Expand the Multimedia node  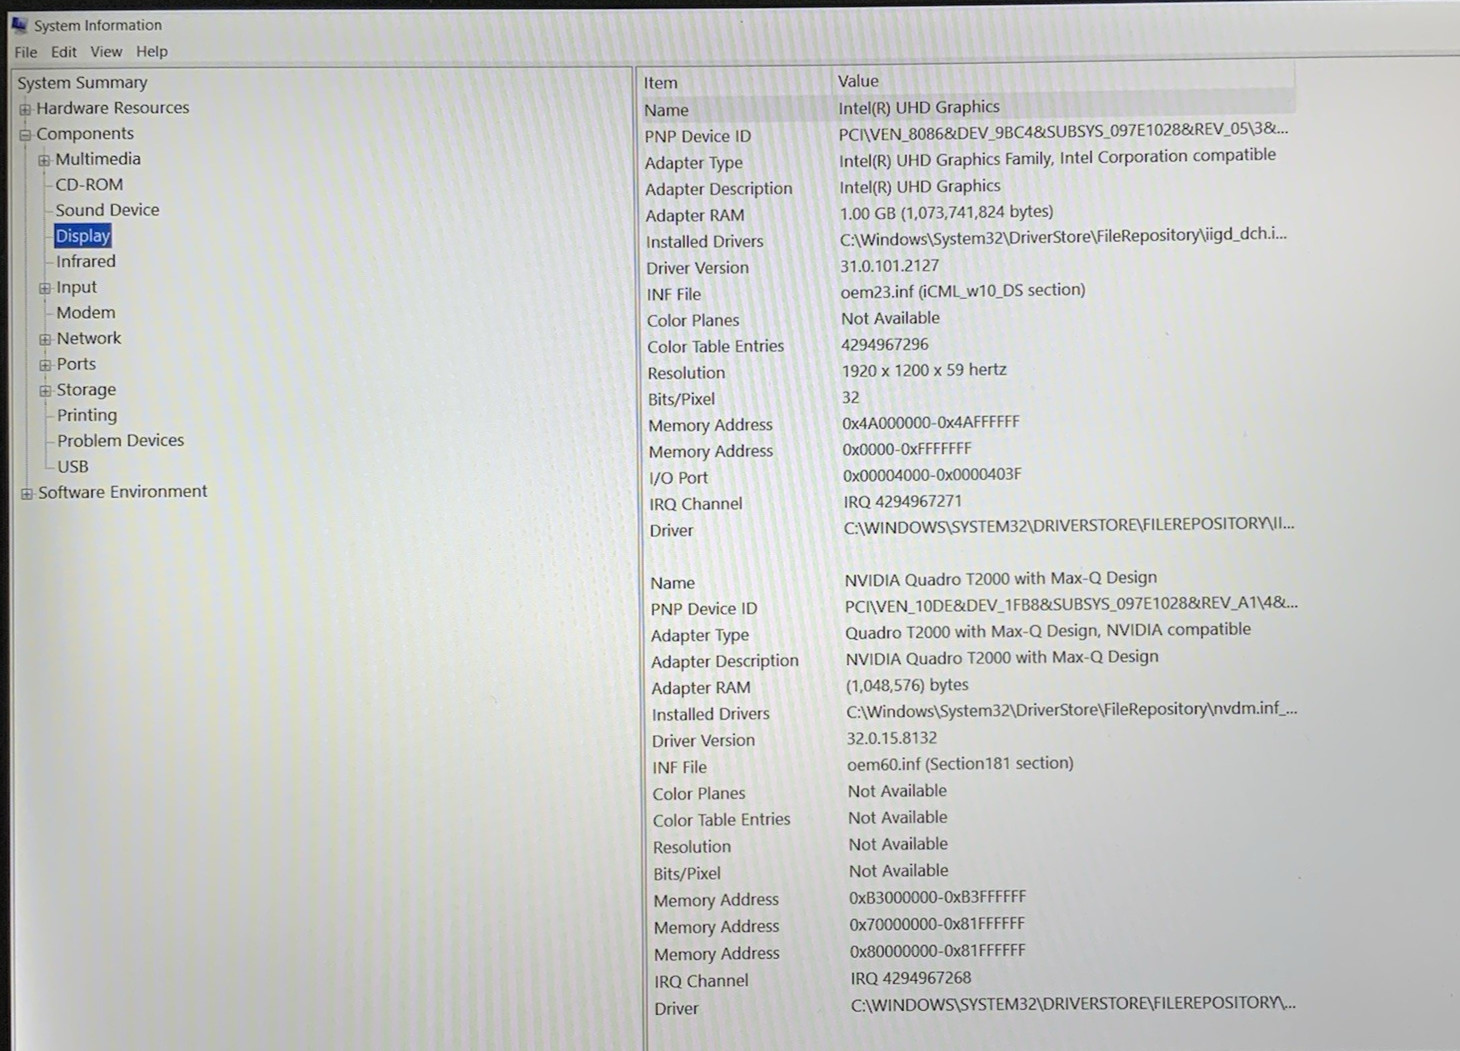click(x=44, y=160)
